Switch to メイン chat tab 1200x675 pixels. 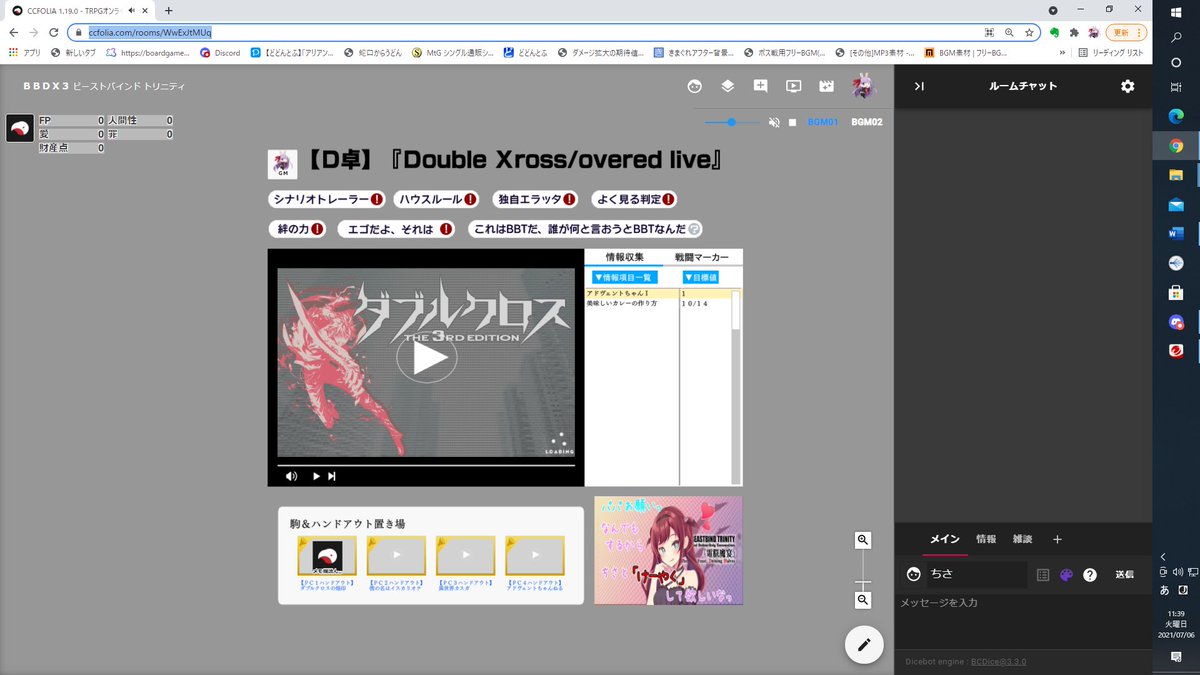click(x=945, y=539)
